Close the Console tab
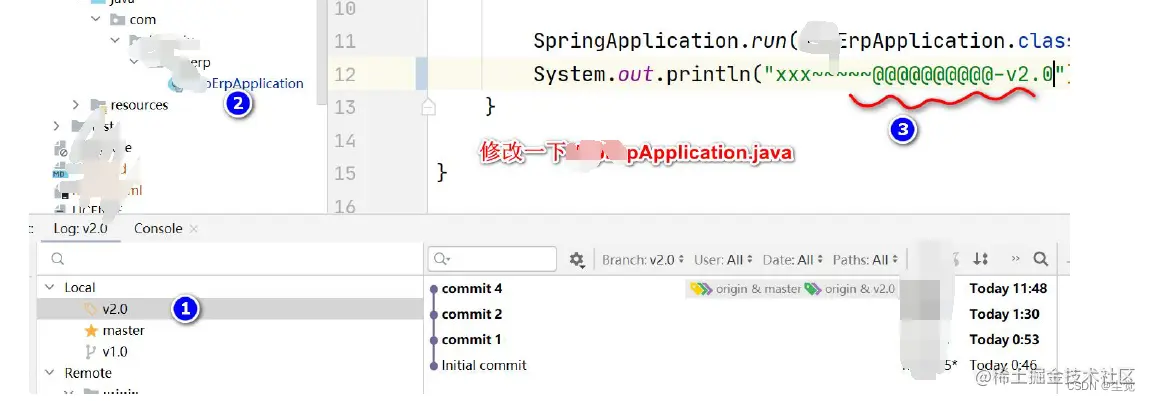 [194, 229]
